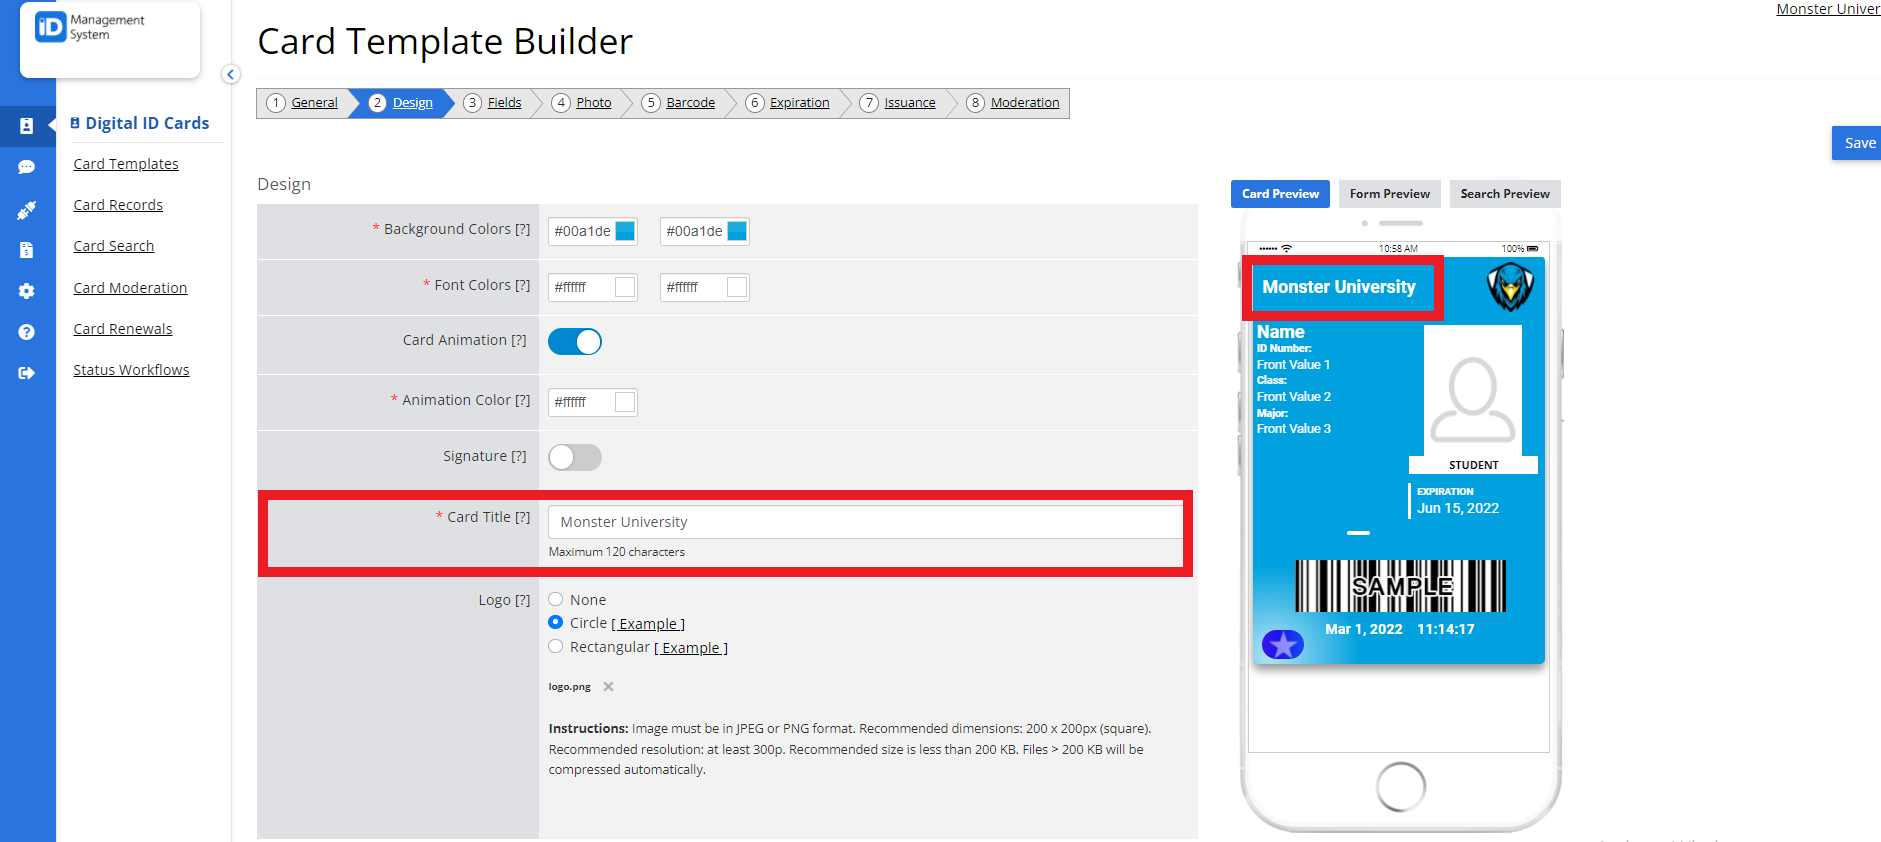
Task: Click the ID card icon in sidebar
Action: (27, 126)
